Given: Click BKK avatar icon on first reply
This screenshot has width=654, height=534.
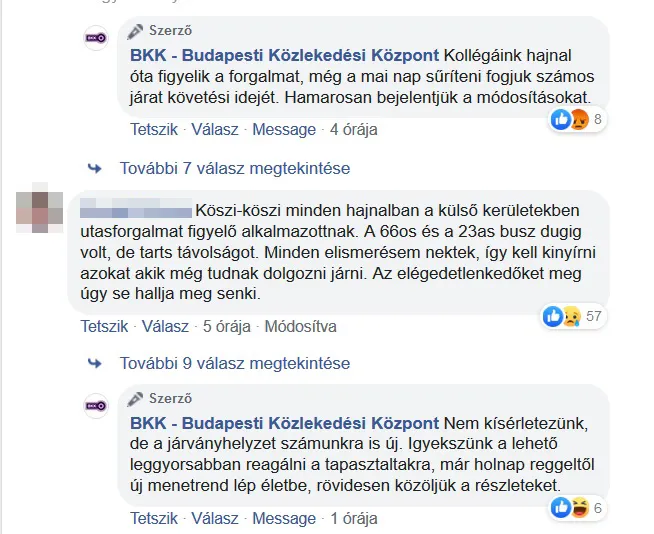Looking at the screenshot, I should point(96,38).
